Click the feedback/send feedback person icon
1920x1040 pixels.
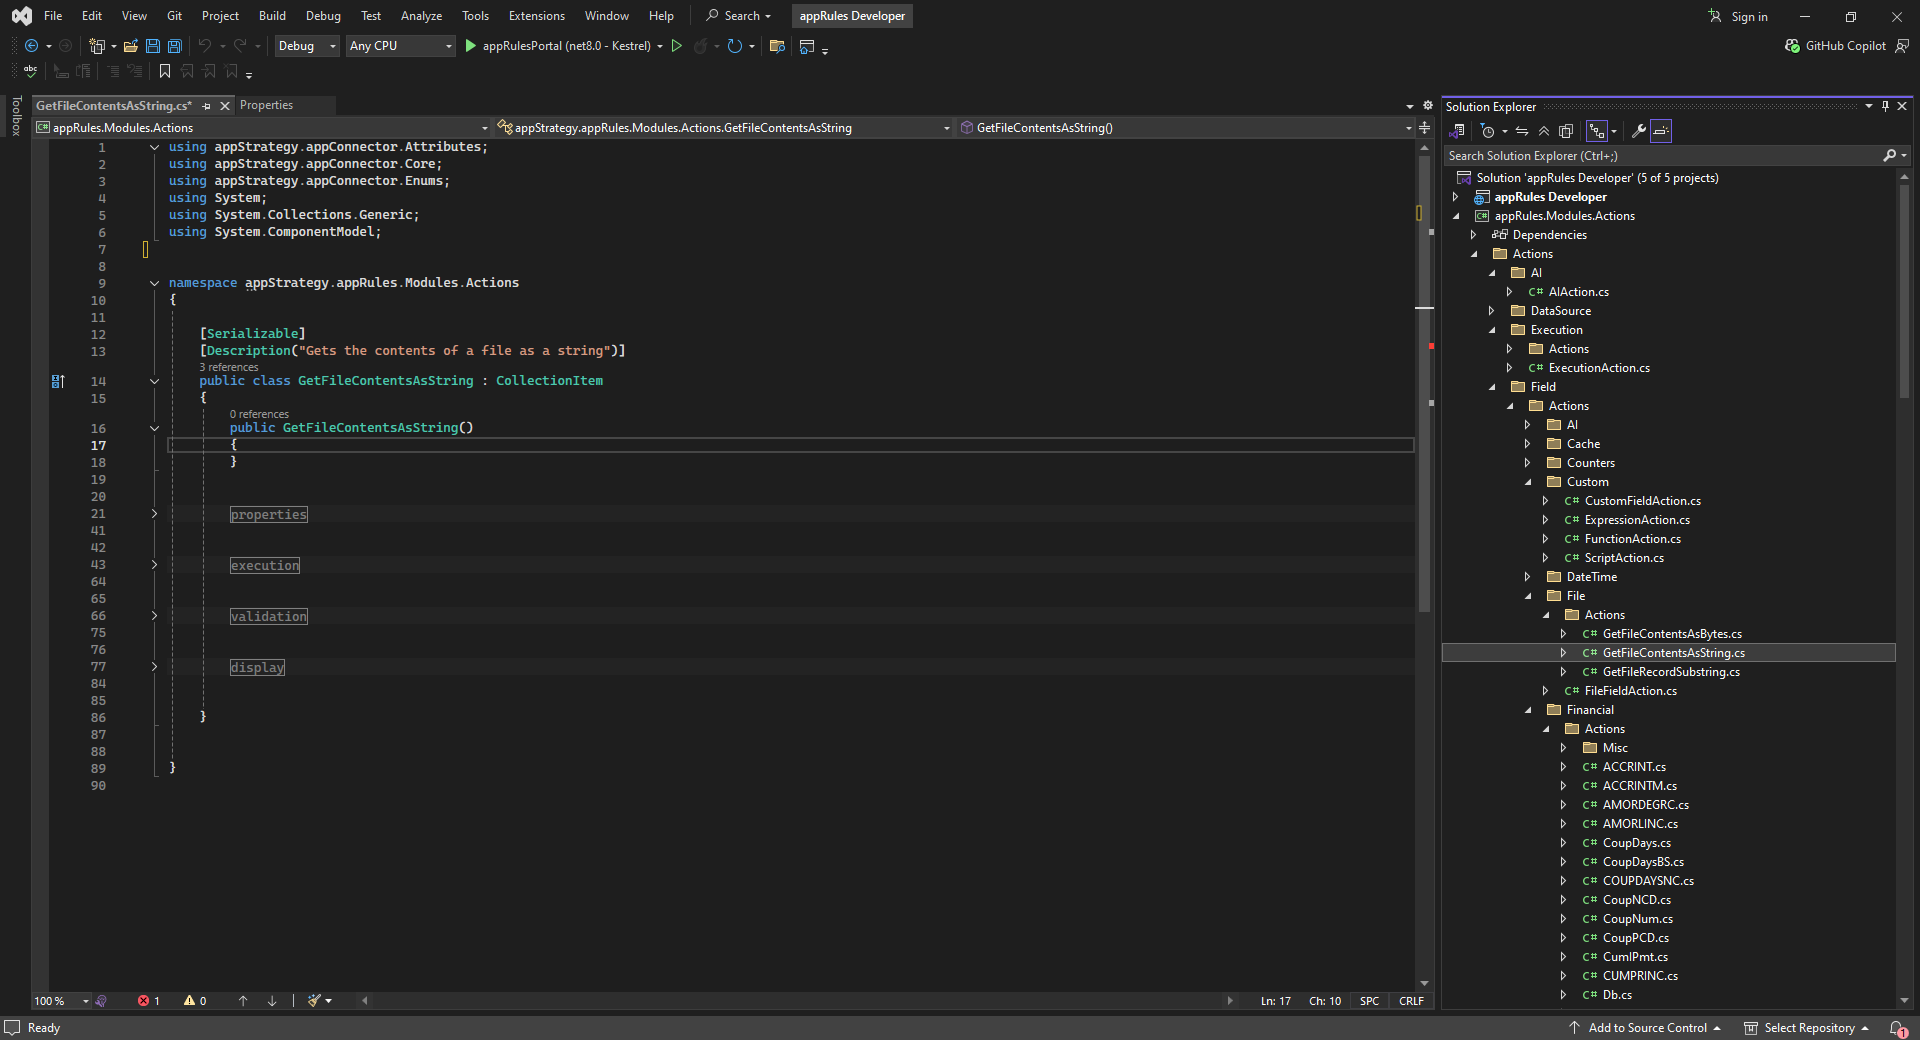1902,46
